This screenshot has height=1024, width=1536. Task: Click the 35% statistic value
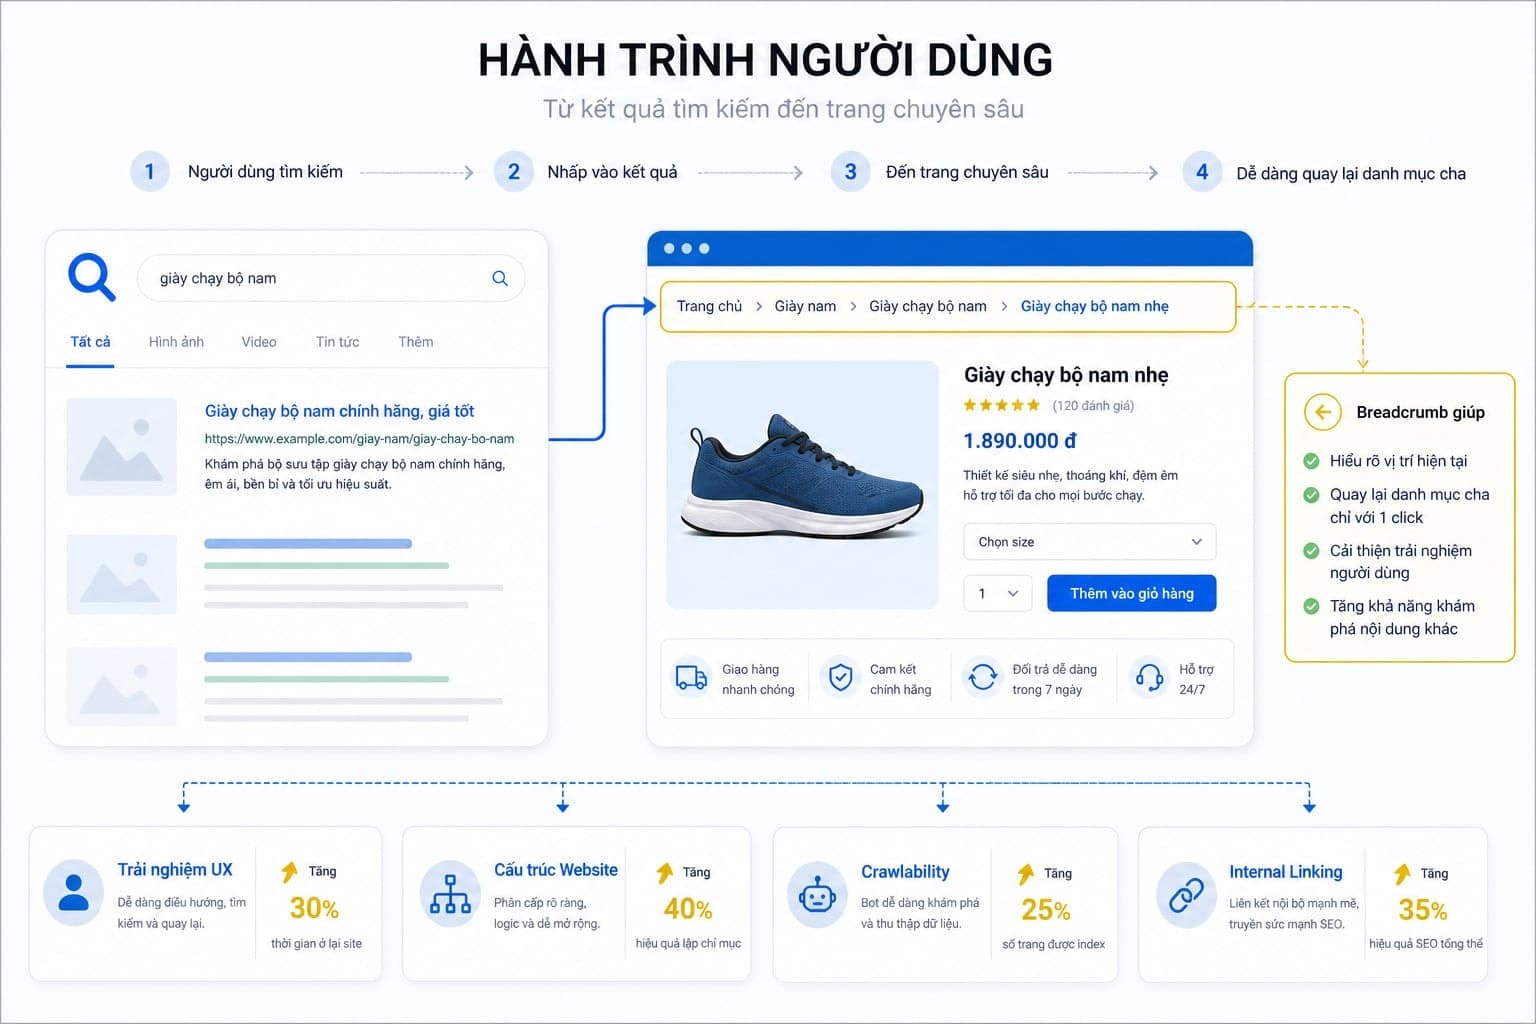pos(1423,910)
